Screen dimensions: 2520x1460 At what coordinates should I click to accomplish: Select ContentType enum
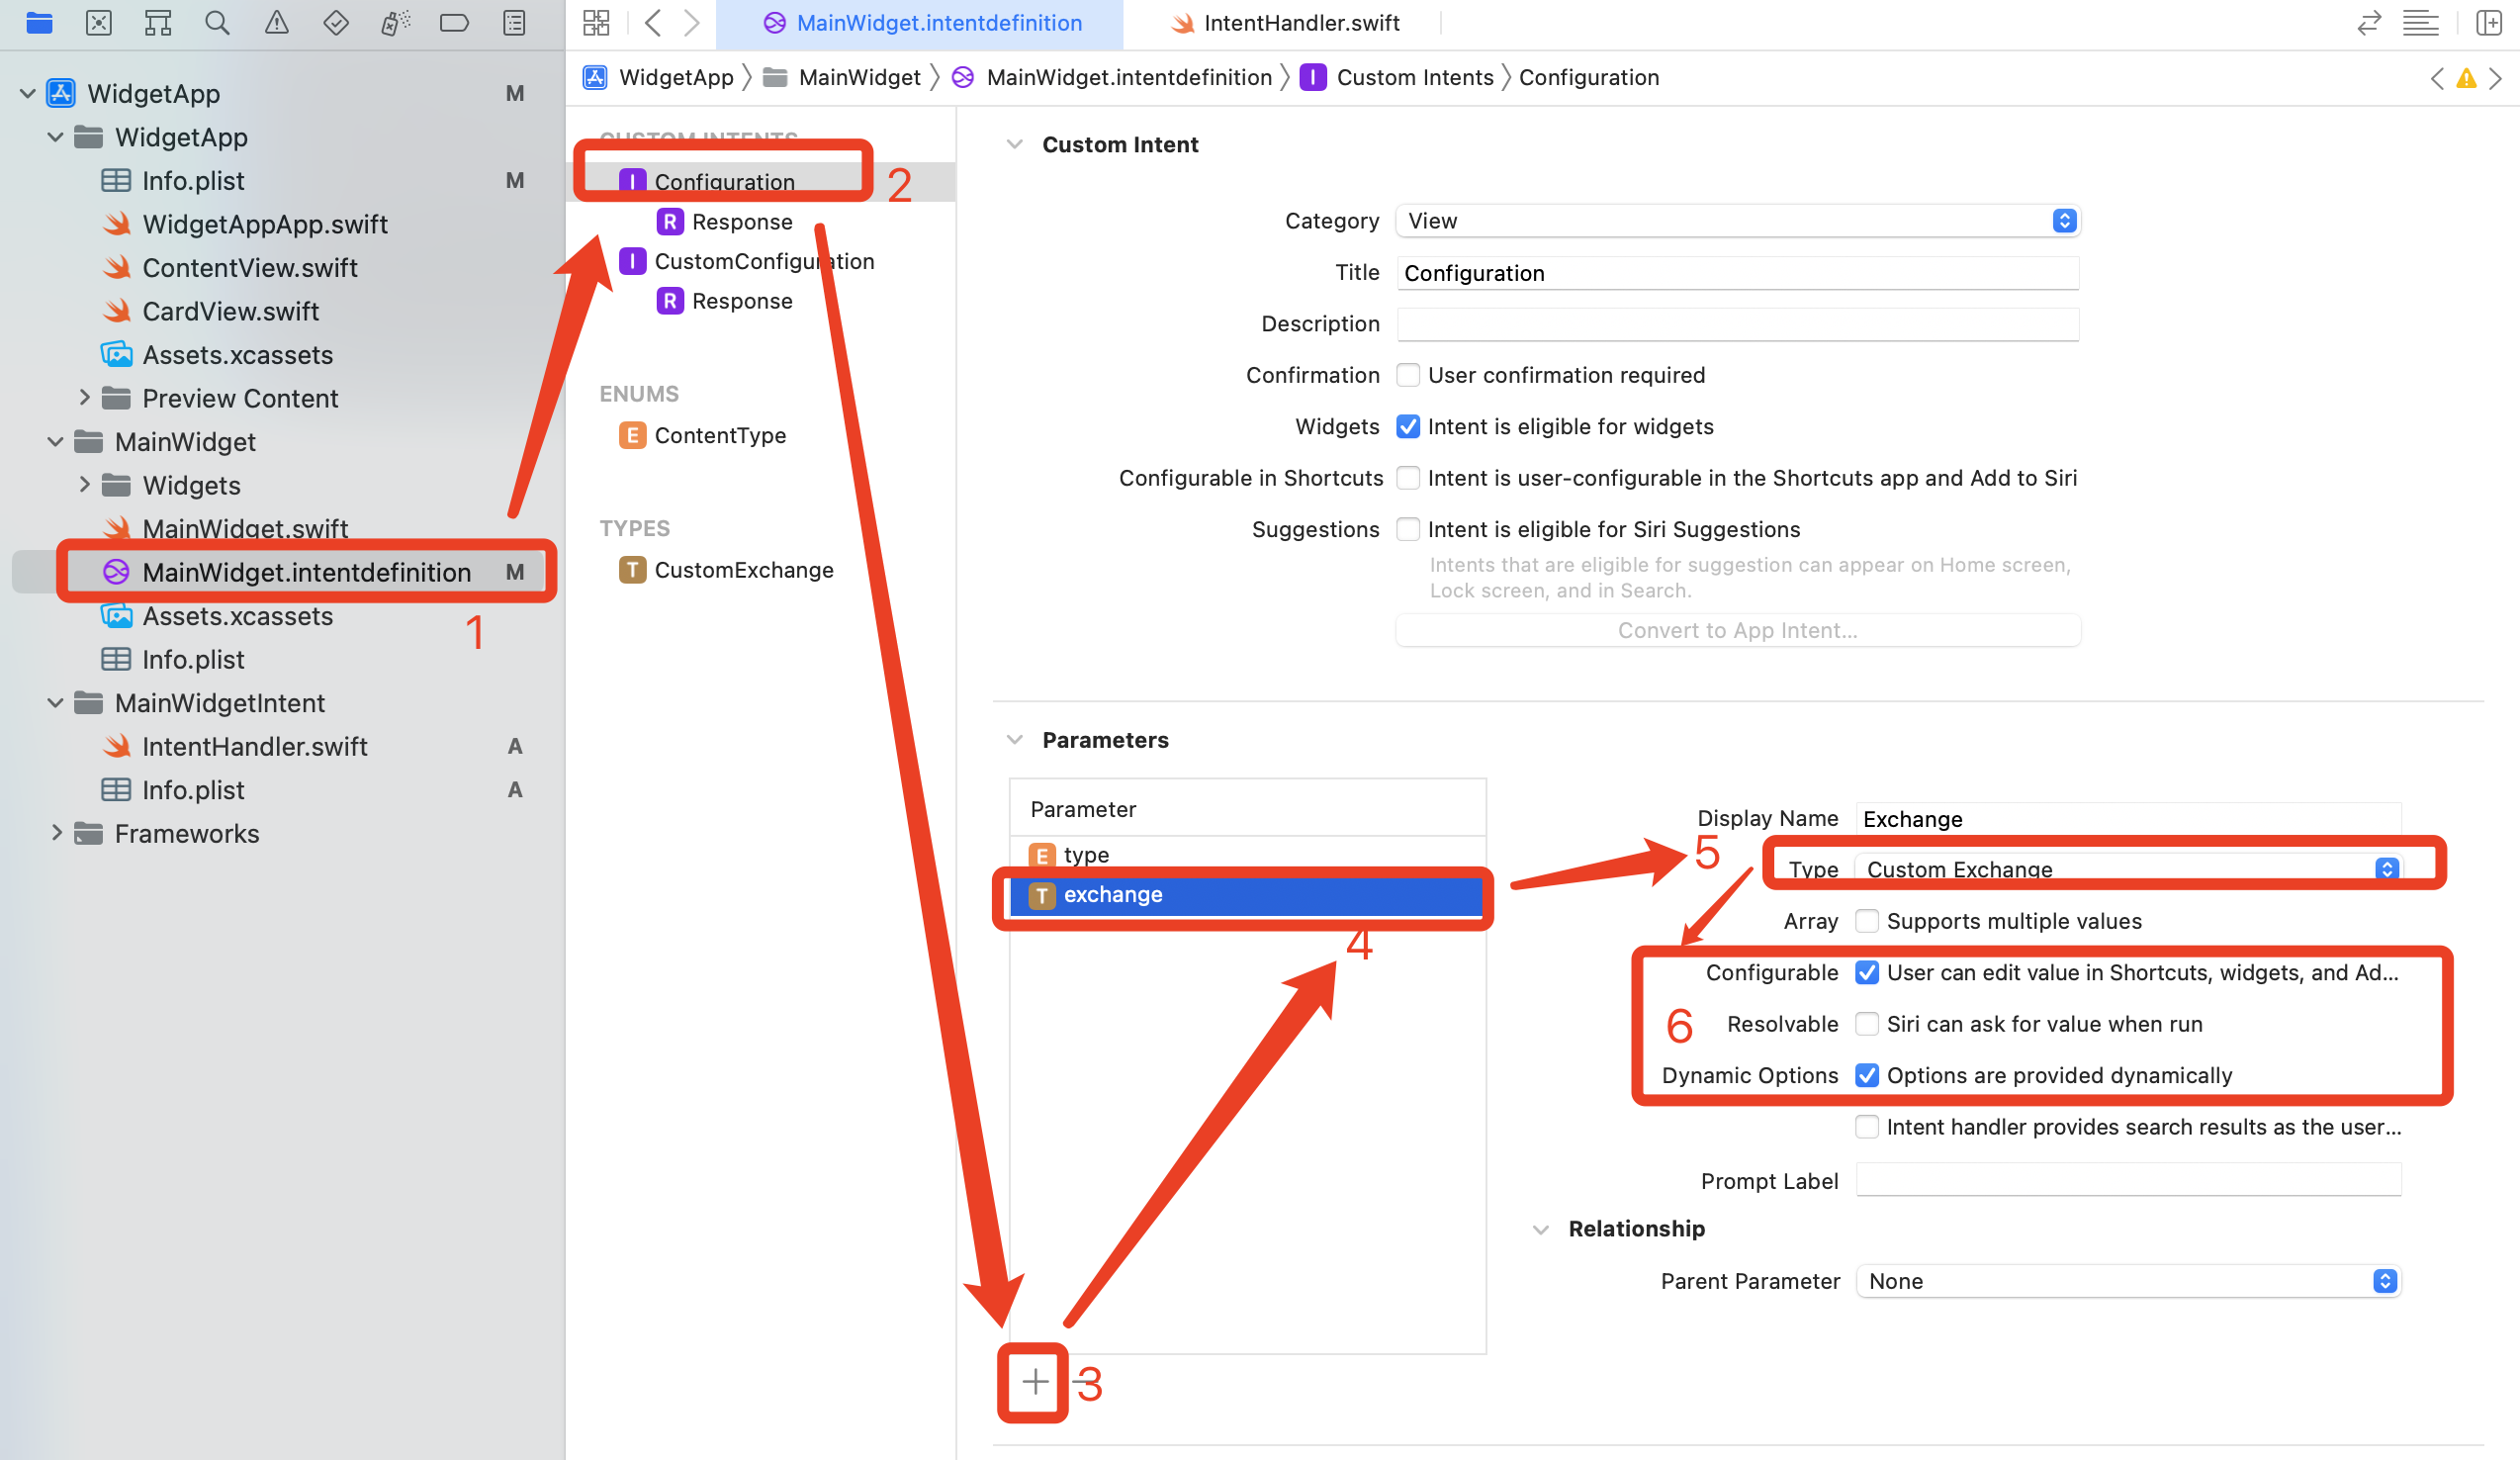[720, 435]
